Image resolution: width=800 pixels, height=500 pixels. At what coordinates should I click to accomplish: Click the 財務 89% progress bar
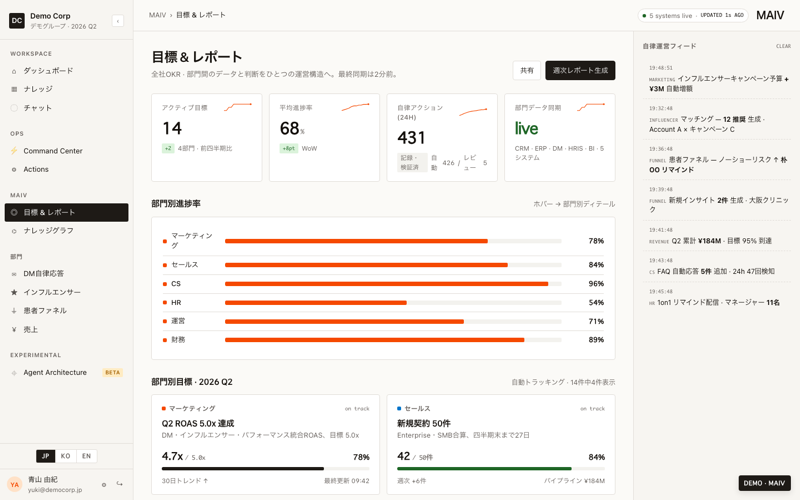coord(393,340)
